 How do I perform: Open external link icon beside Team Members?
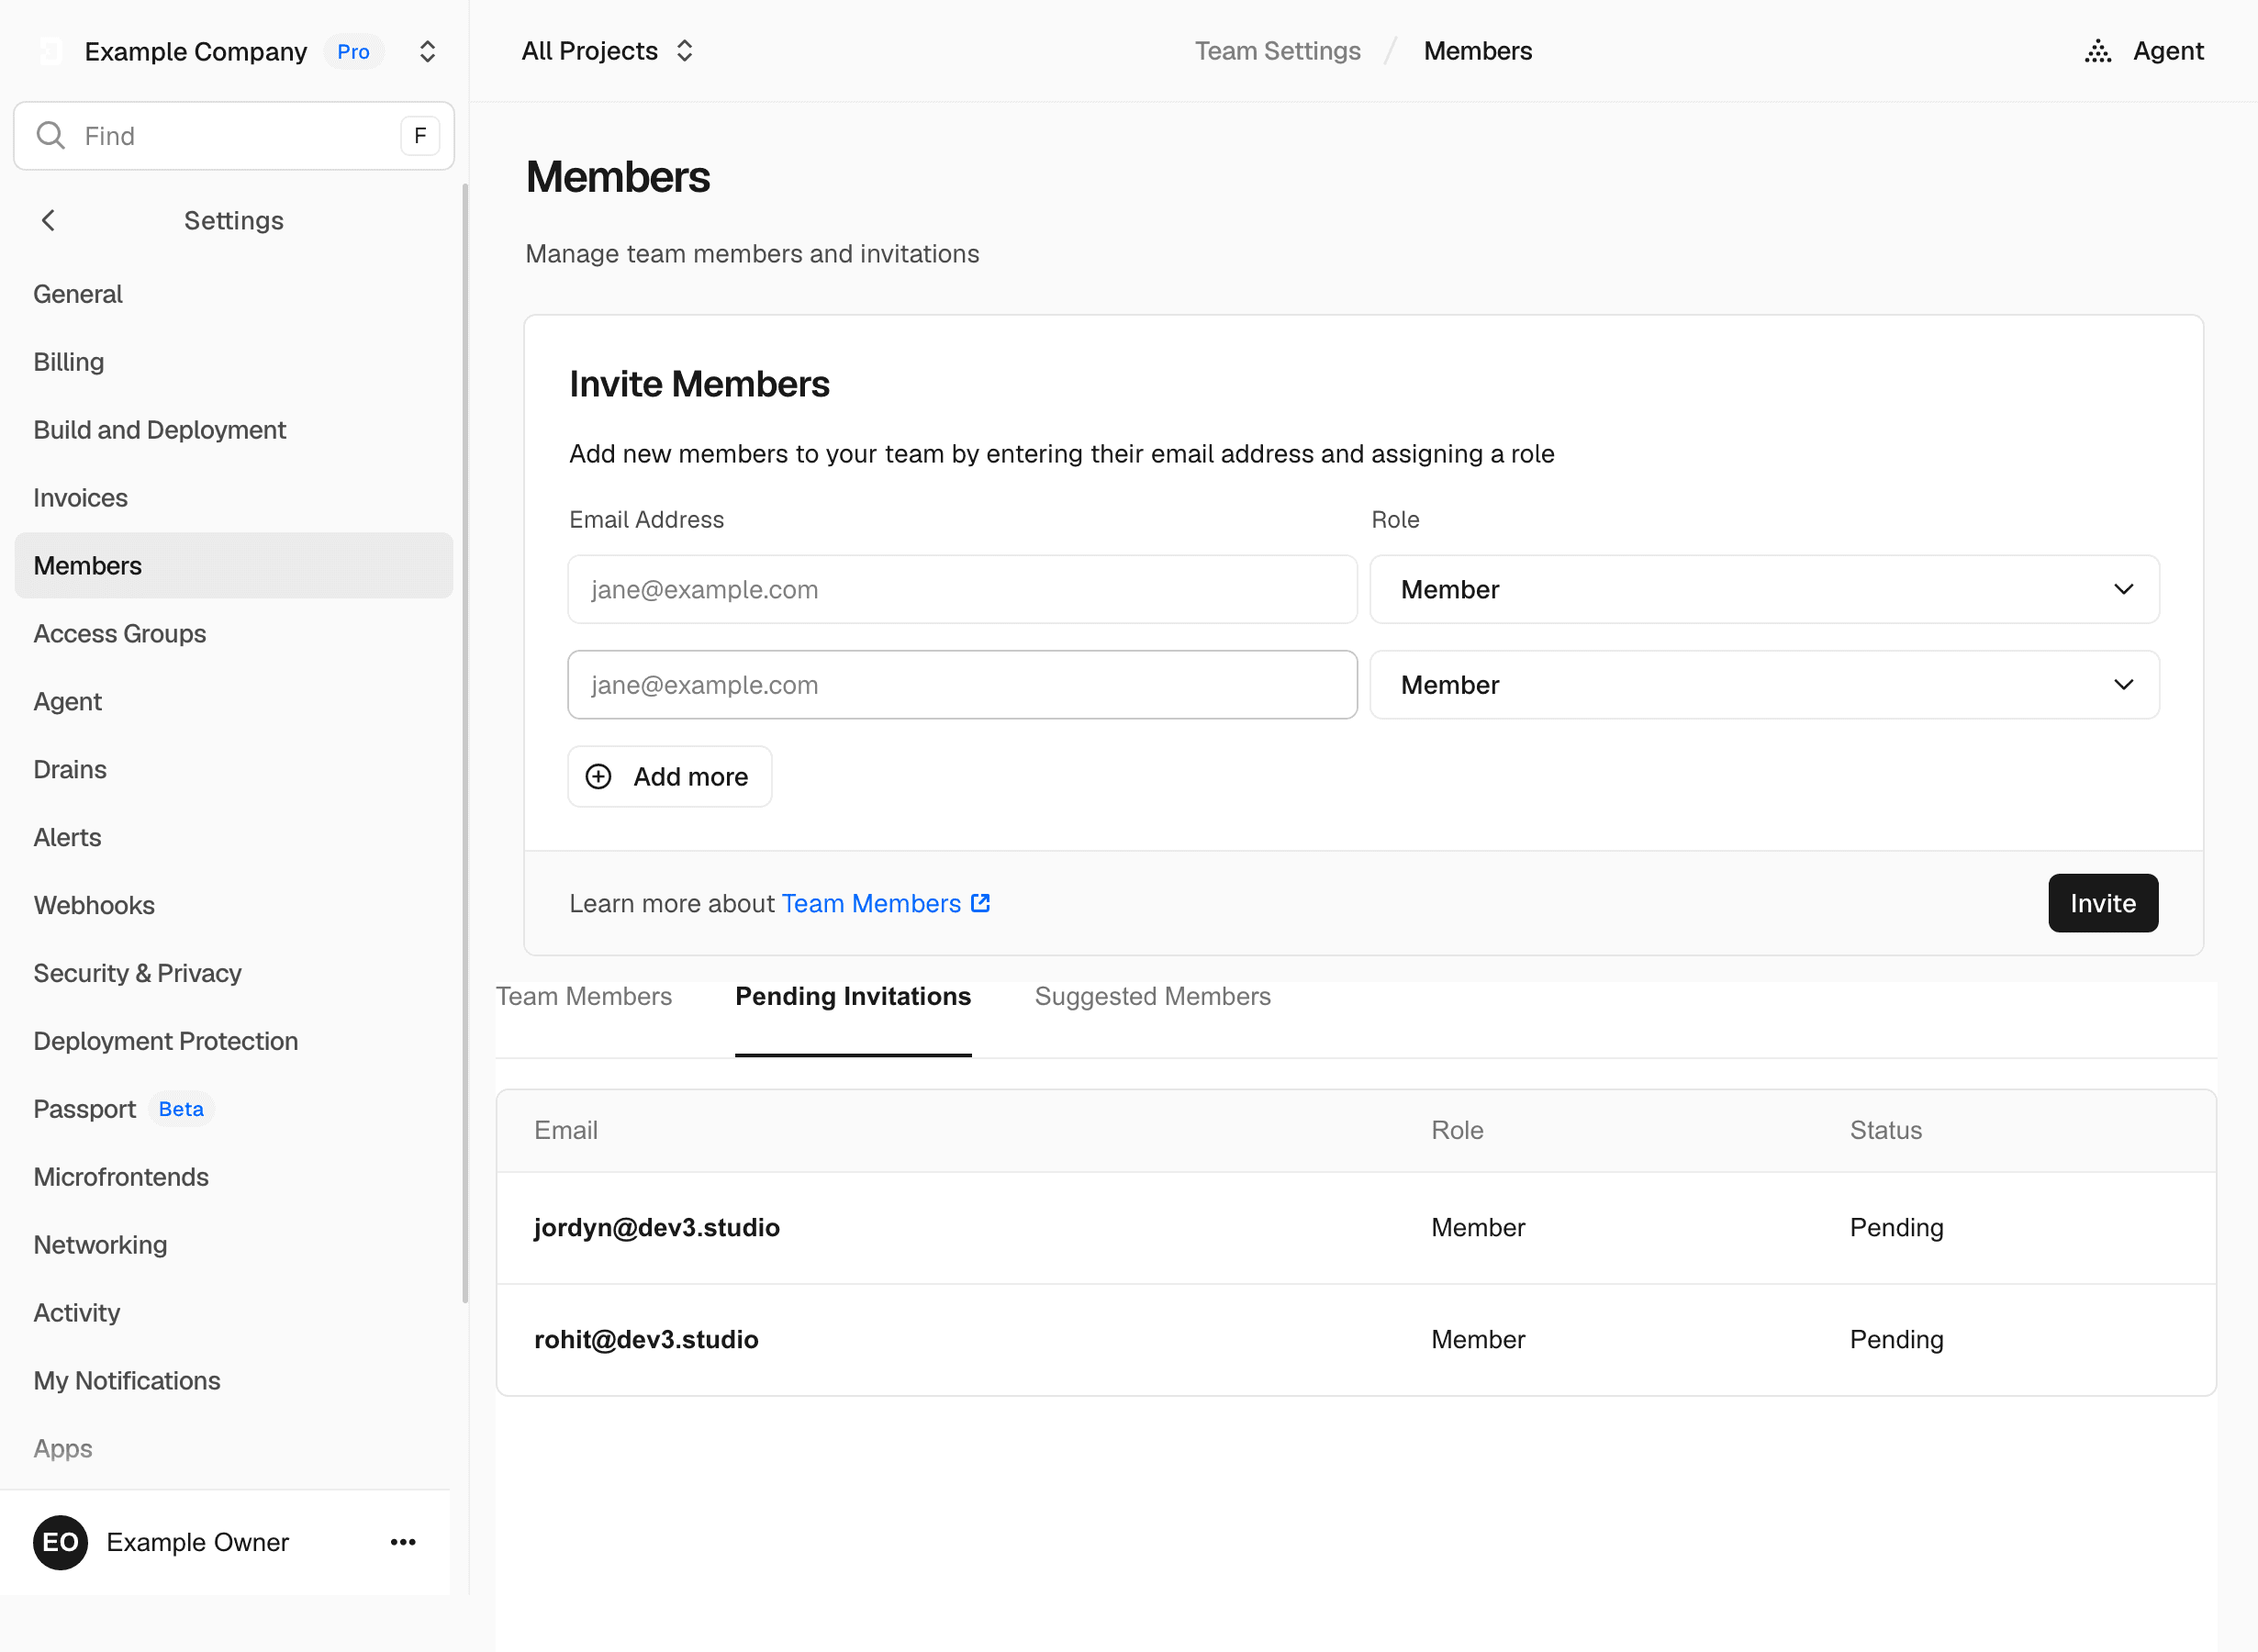coord(981,903)
